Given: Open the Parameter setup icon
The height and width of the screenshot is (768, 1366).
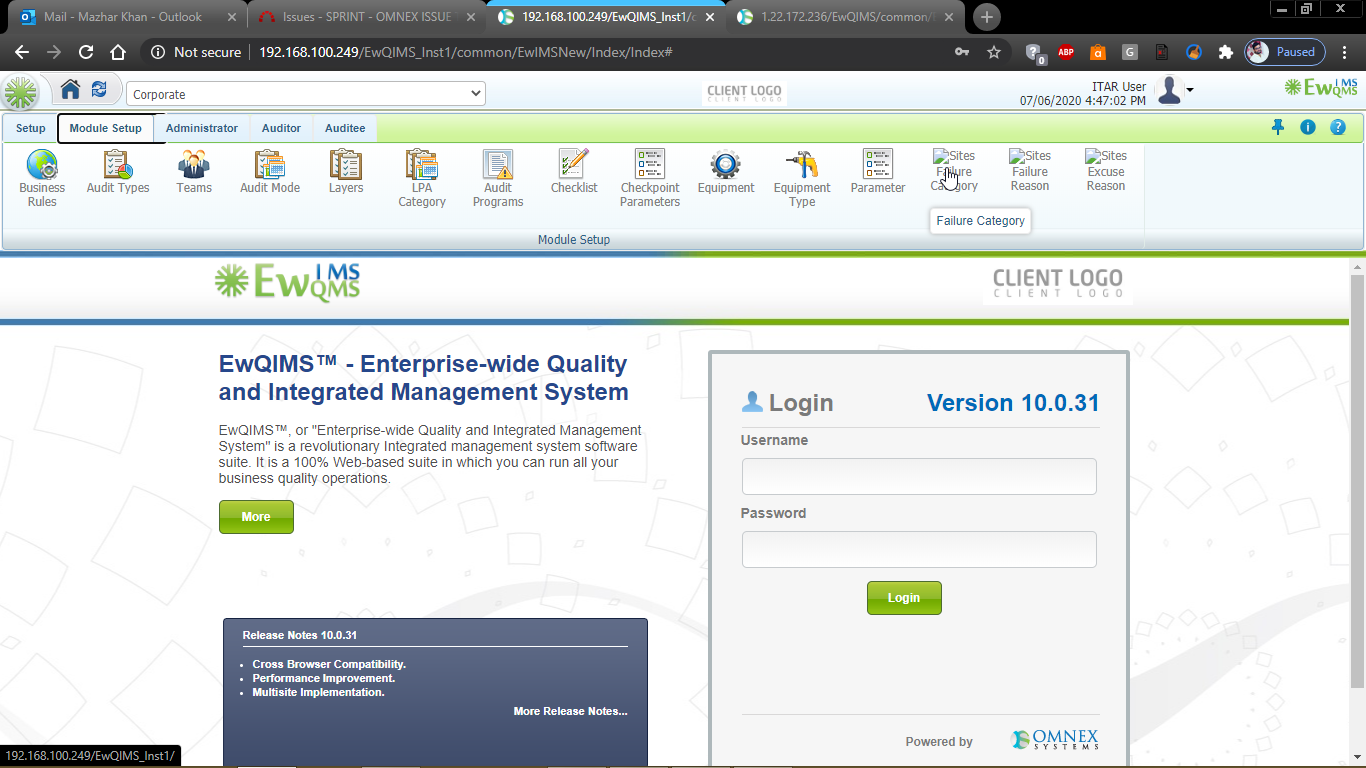Looking at the screenshot, I should pyautogui.click(x=878, y=171).
